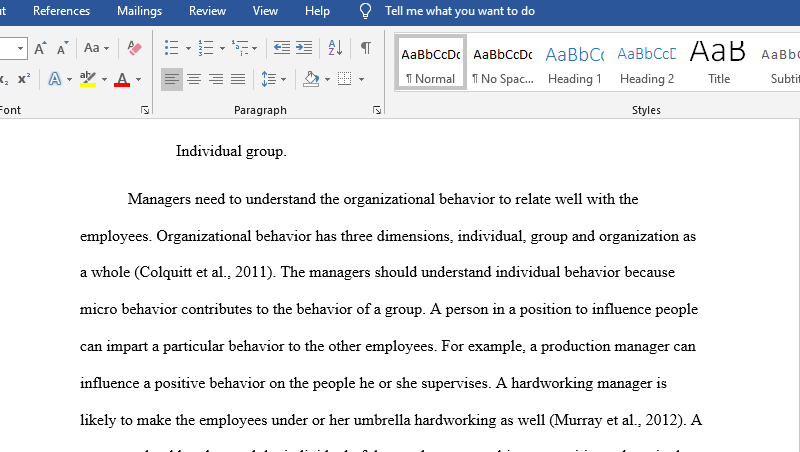800x452 pixels.
Task: Apply red font color
Action: tap(122, 79)
